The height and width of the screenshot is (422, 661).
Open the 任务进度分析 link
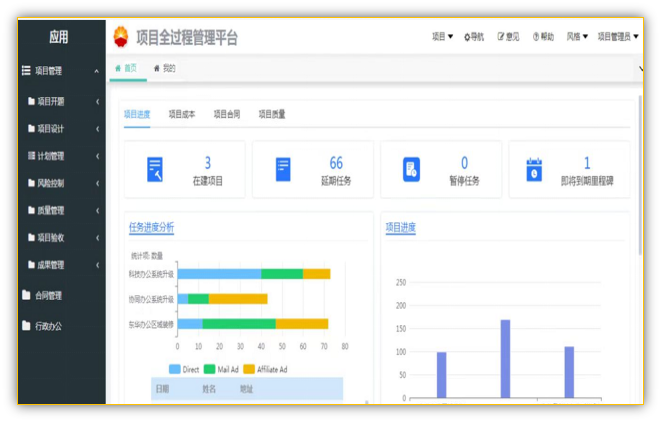[x=151, y=228]
